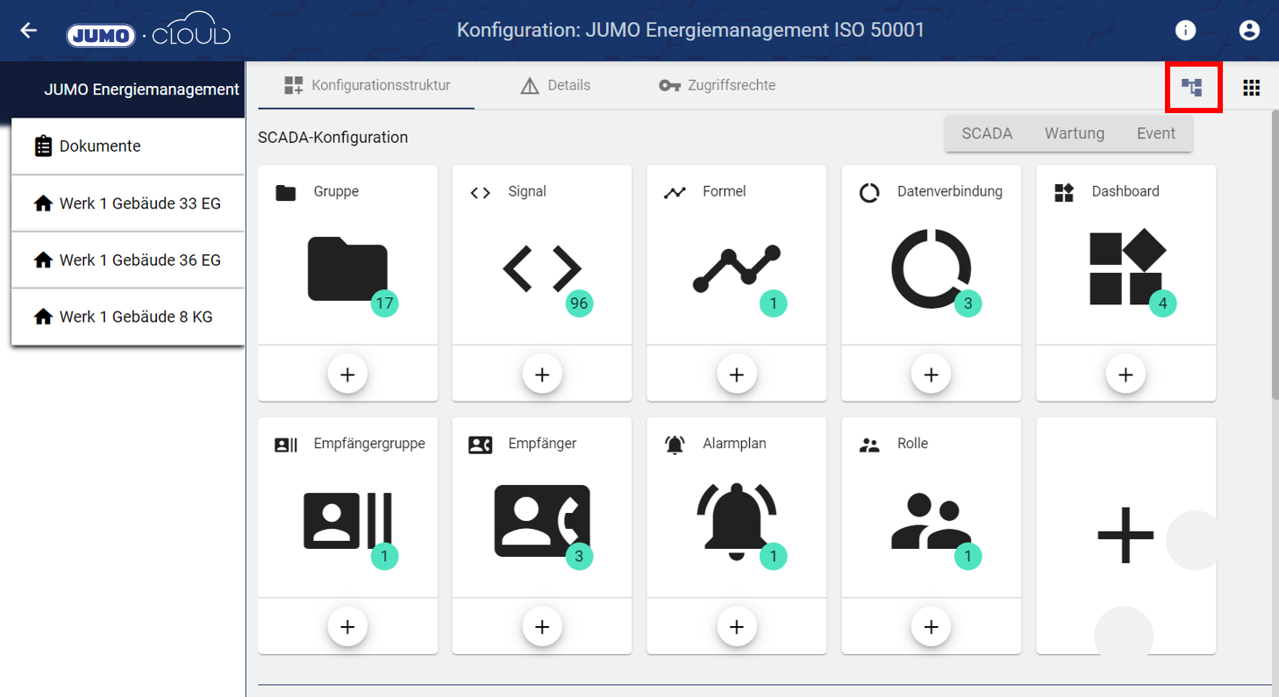Open the Gruppe folder tile icon
Image resolution: width=1279 pixels, height=697 pixels.
click(x=347, y=268)
